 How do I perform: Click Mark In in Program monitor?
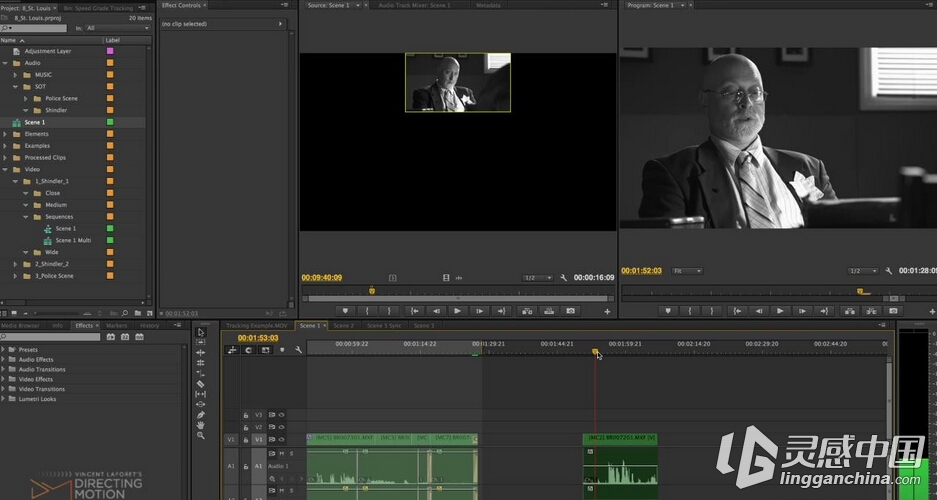click(x=689, y=311)
